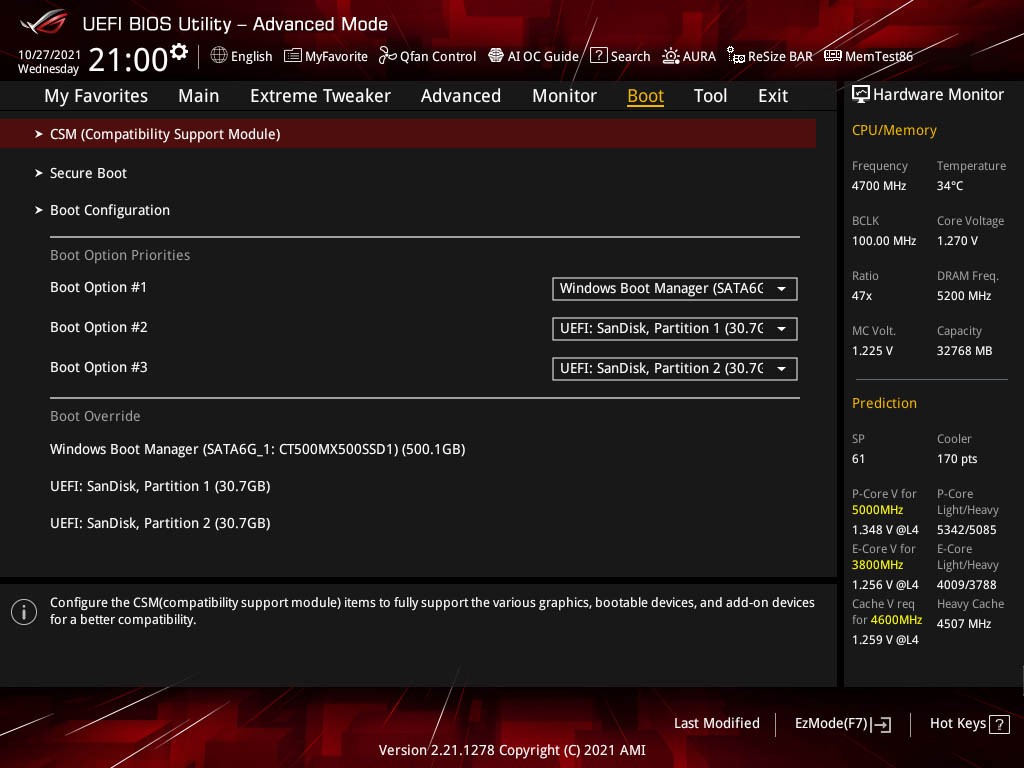
Task: Click the AURA lighting icon
Action: pos(671,56)
